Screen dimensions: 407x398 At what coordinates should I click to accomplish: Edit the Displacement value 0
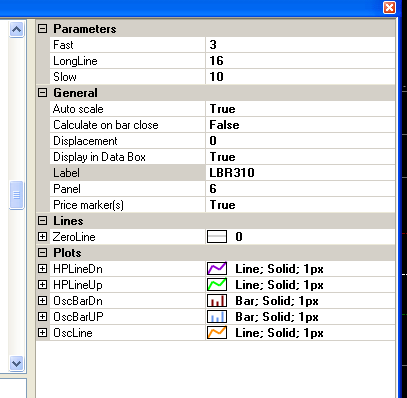(300, 141)
